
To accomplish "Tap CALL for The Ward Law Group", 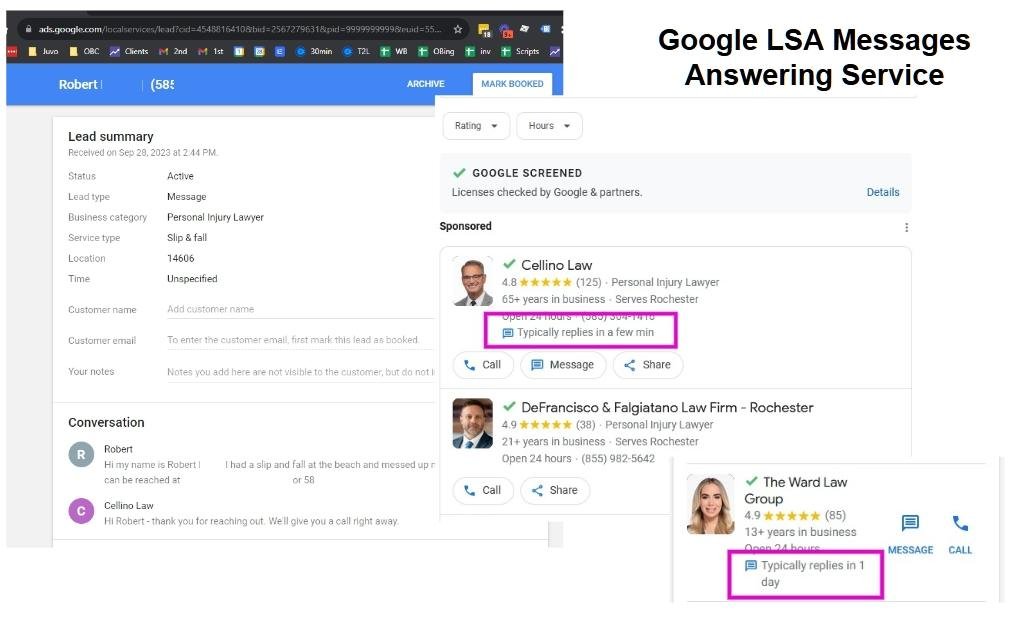I will (960, 535).
